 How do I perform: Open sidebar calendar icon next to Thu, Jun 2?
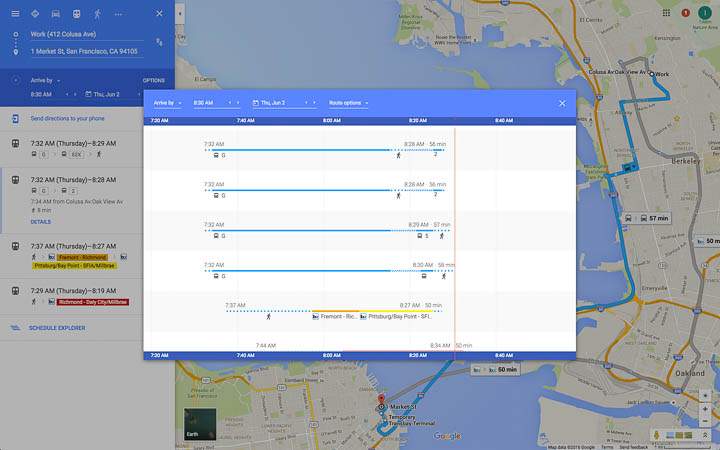[88, 94]
